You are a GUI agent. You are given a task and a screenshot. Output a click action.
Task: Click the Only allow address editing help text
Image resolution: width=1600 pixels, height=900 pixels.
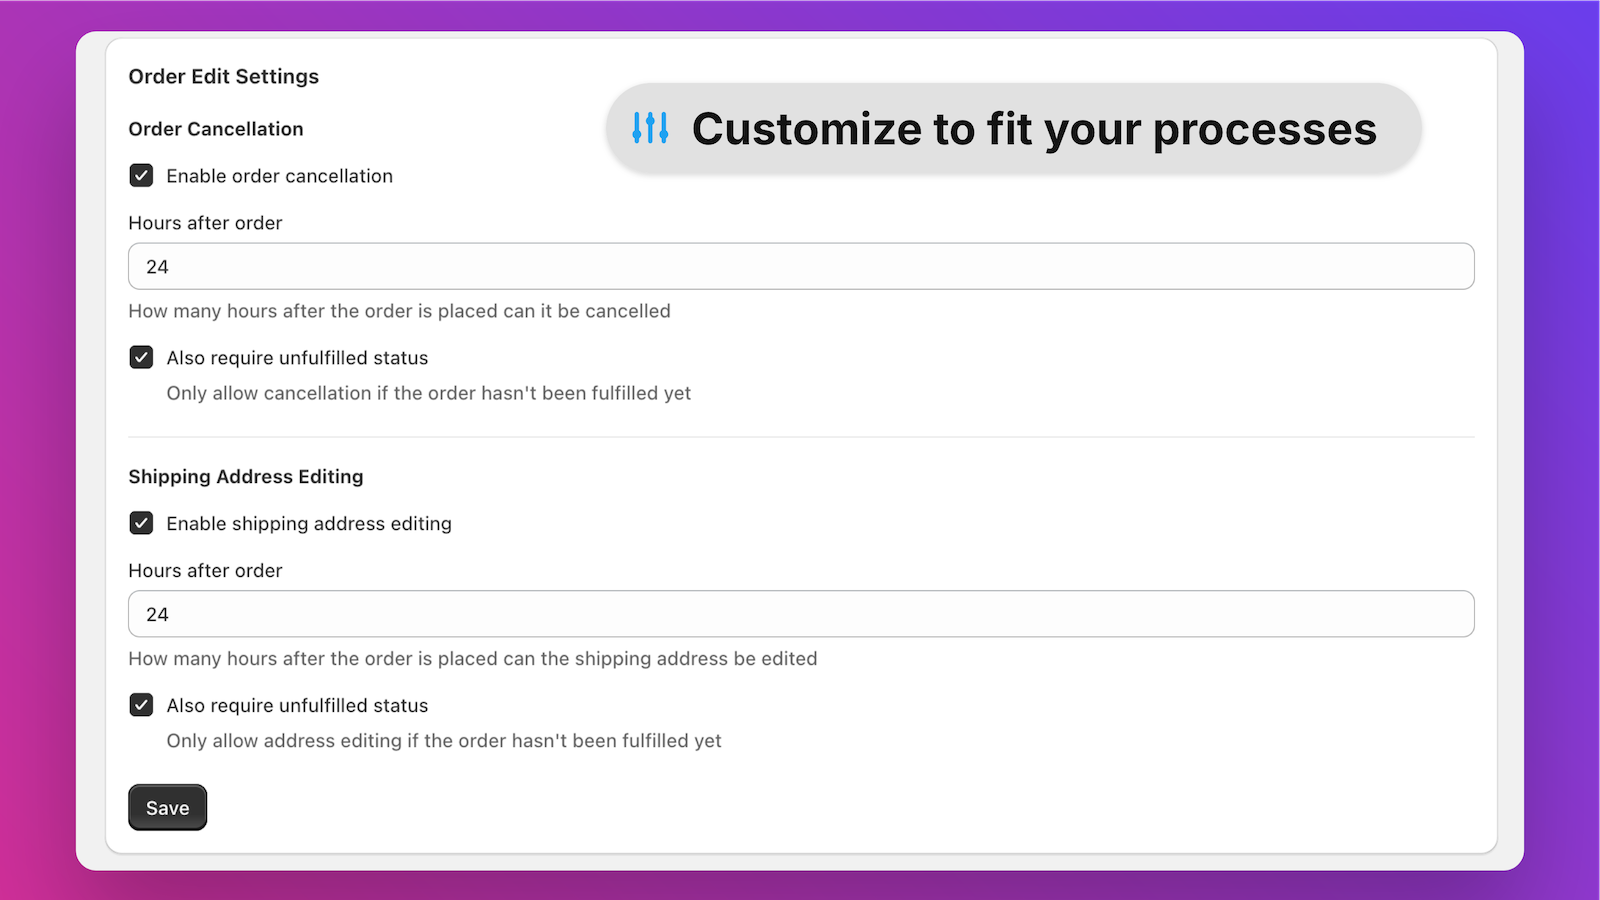tap(443, 741)
